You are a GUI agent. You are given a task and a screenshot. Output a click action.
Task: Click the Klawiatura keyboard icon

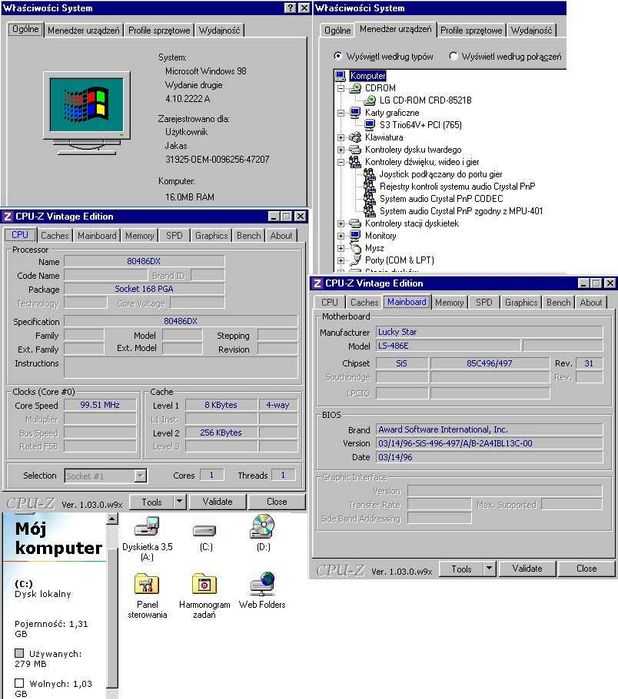355,137
